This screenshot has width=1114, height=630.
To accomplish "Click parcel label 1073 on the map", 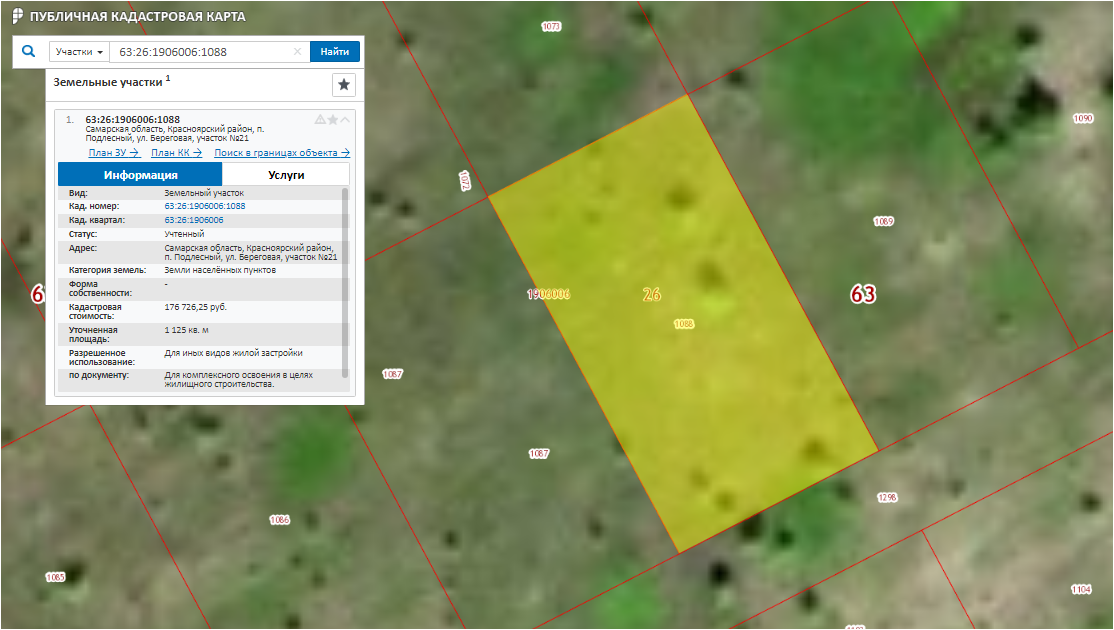I will click(x=551, y=26).
